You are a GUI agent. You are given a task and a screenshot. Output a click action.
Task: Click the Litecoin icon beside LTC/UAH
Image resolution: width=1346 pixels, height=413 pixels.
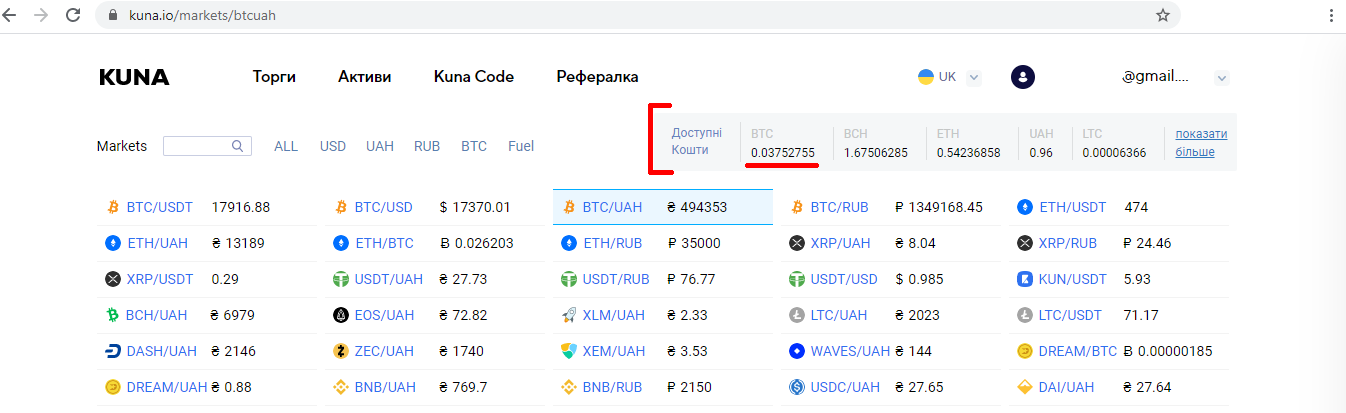point(797,315)
